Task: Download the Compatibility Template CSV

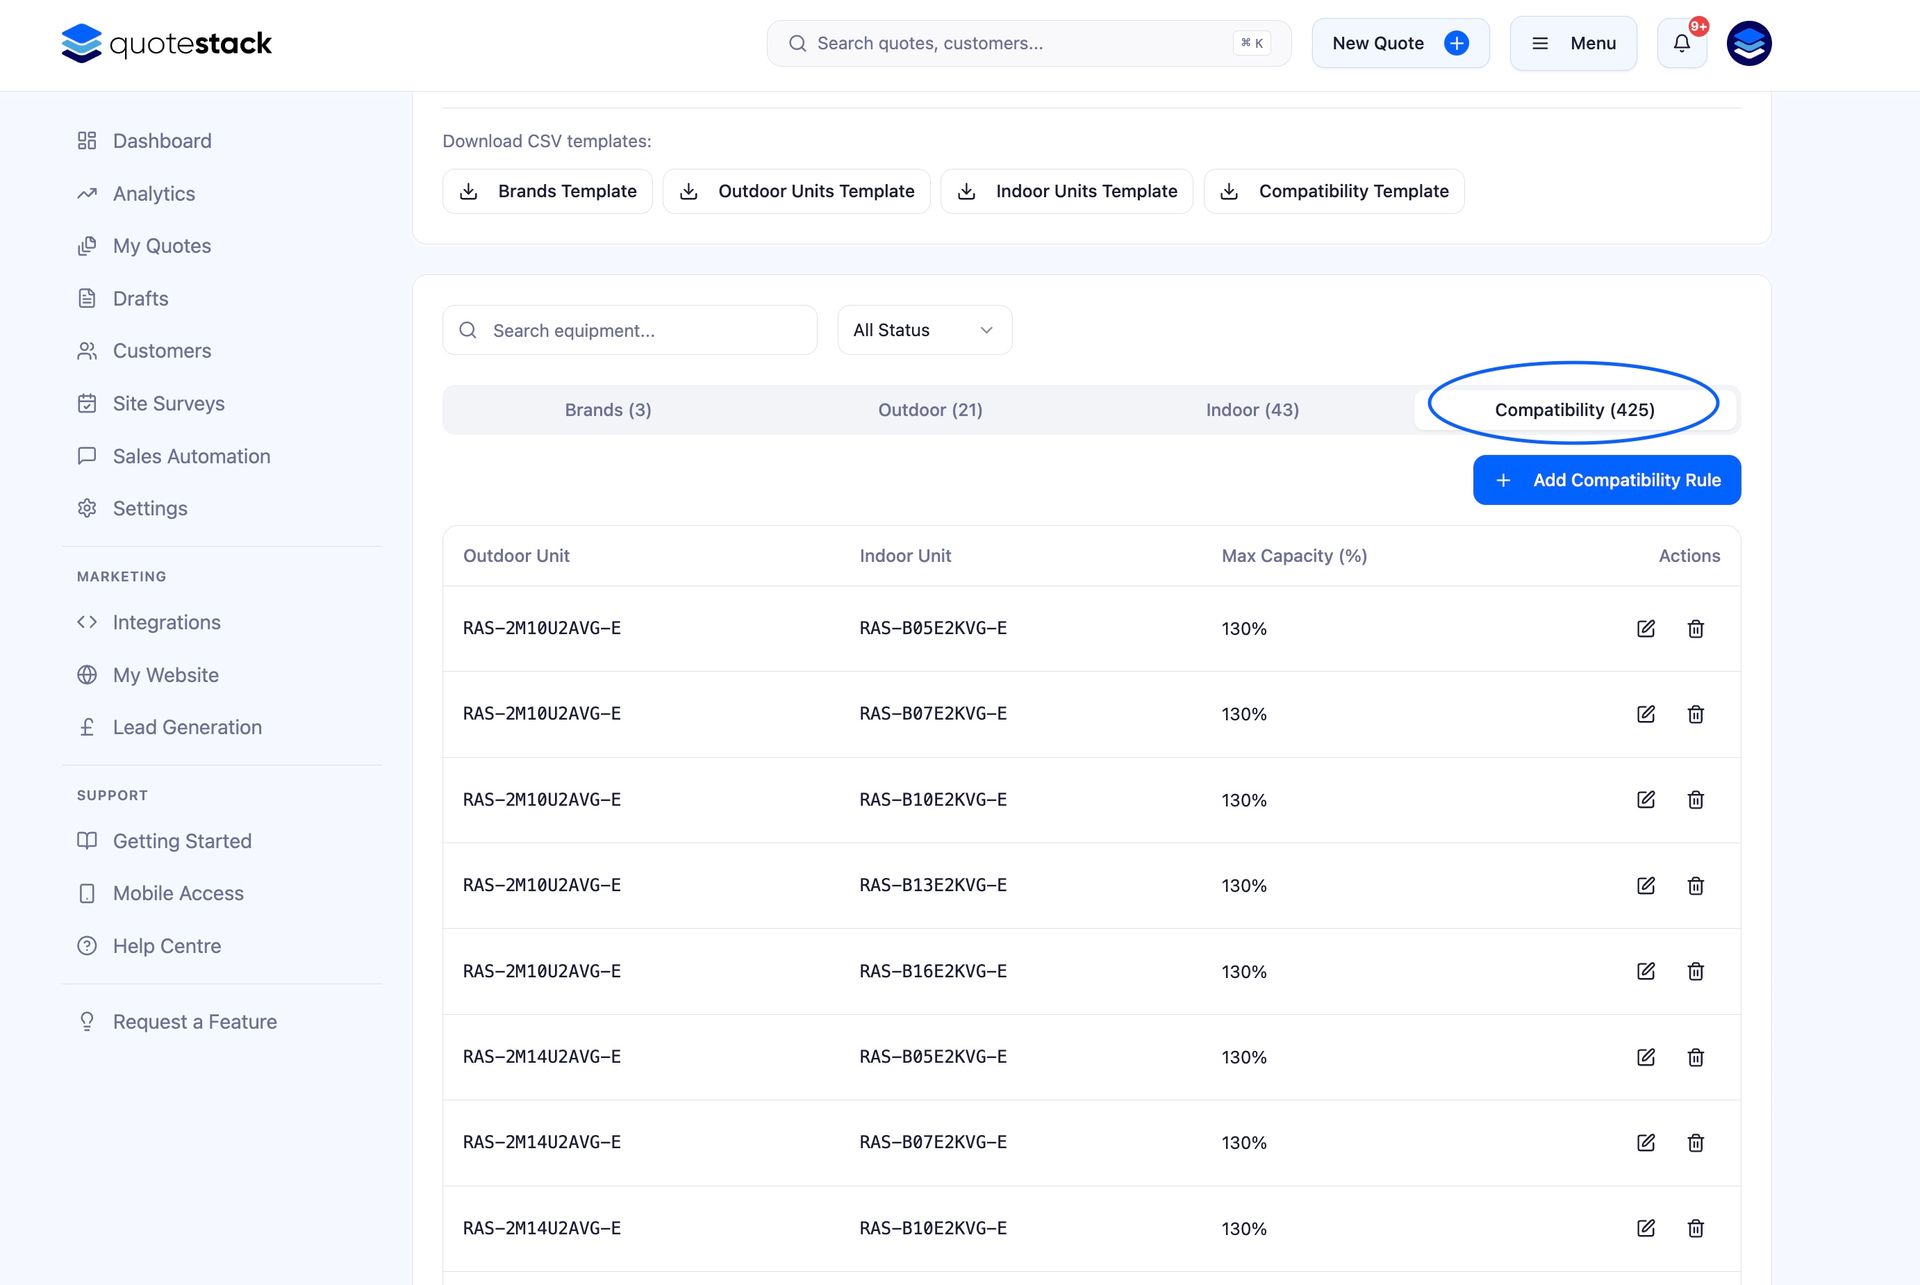Action: point(1333,191)
